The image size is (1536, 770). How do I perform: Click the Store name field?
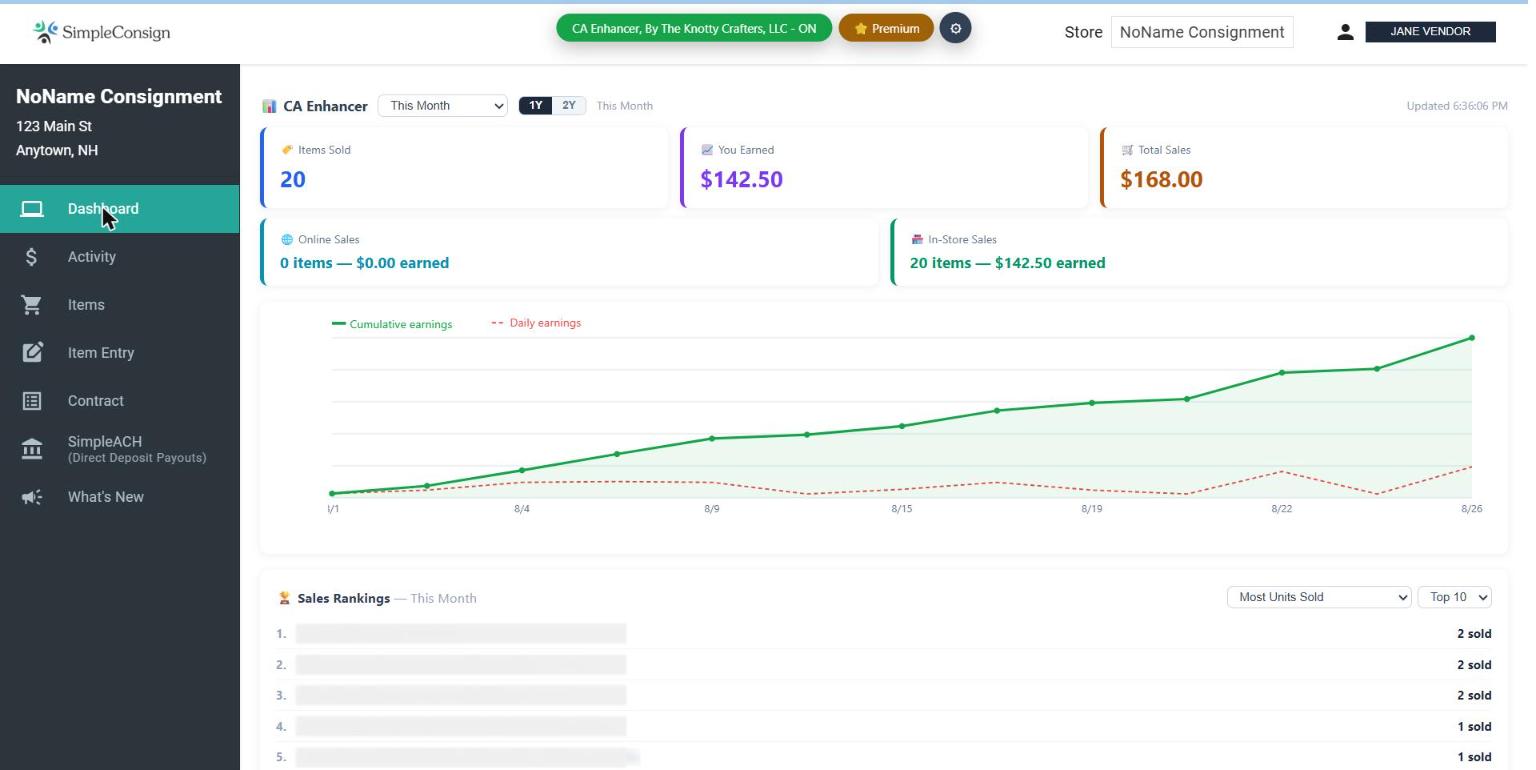click(x=1202, y=32)
